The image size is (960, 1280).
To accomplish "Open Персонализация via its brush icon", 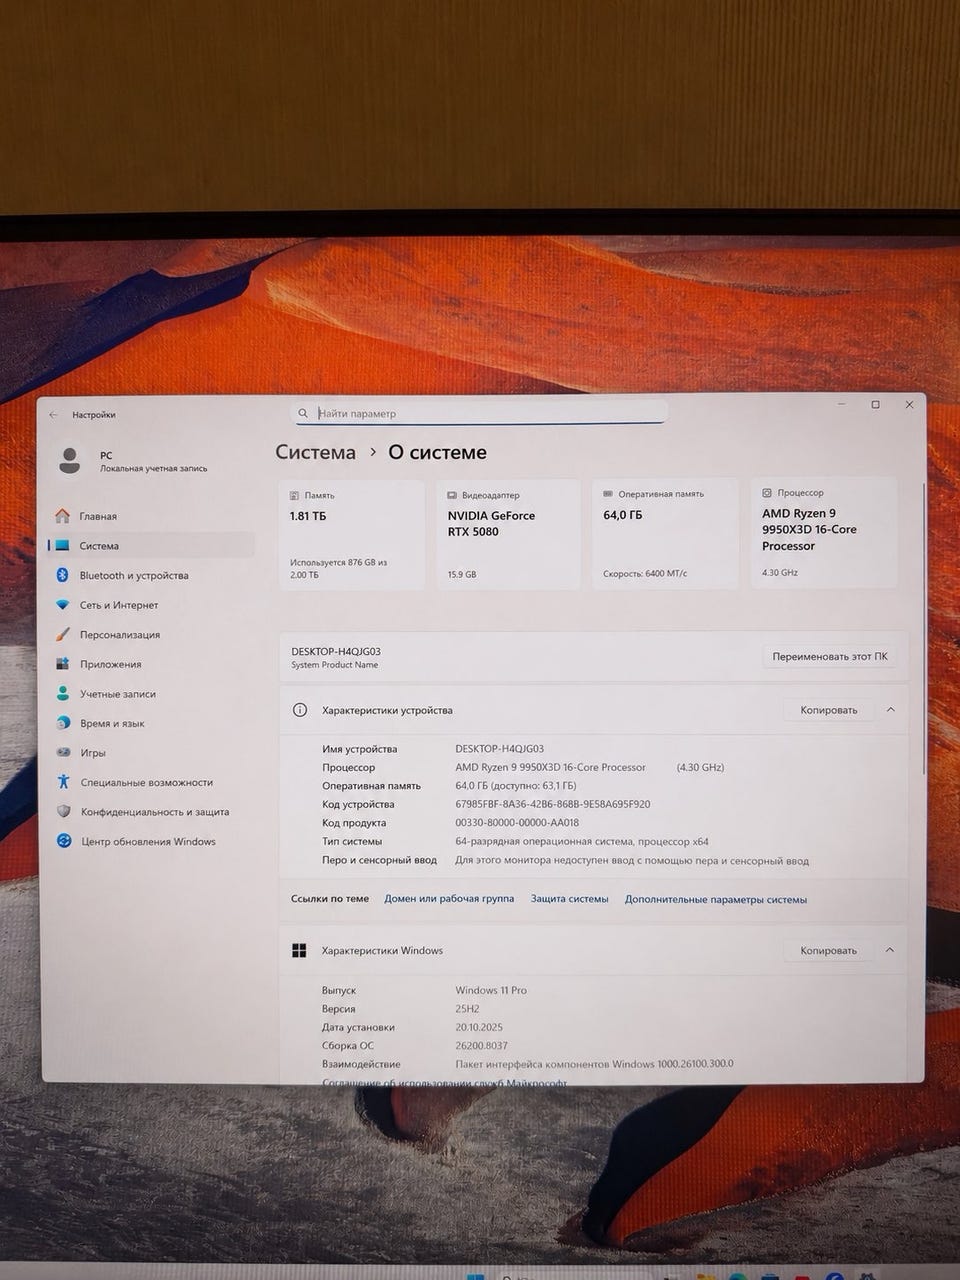I will pos(62,634).
